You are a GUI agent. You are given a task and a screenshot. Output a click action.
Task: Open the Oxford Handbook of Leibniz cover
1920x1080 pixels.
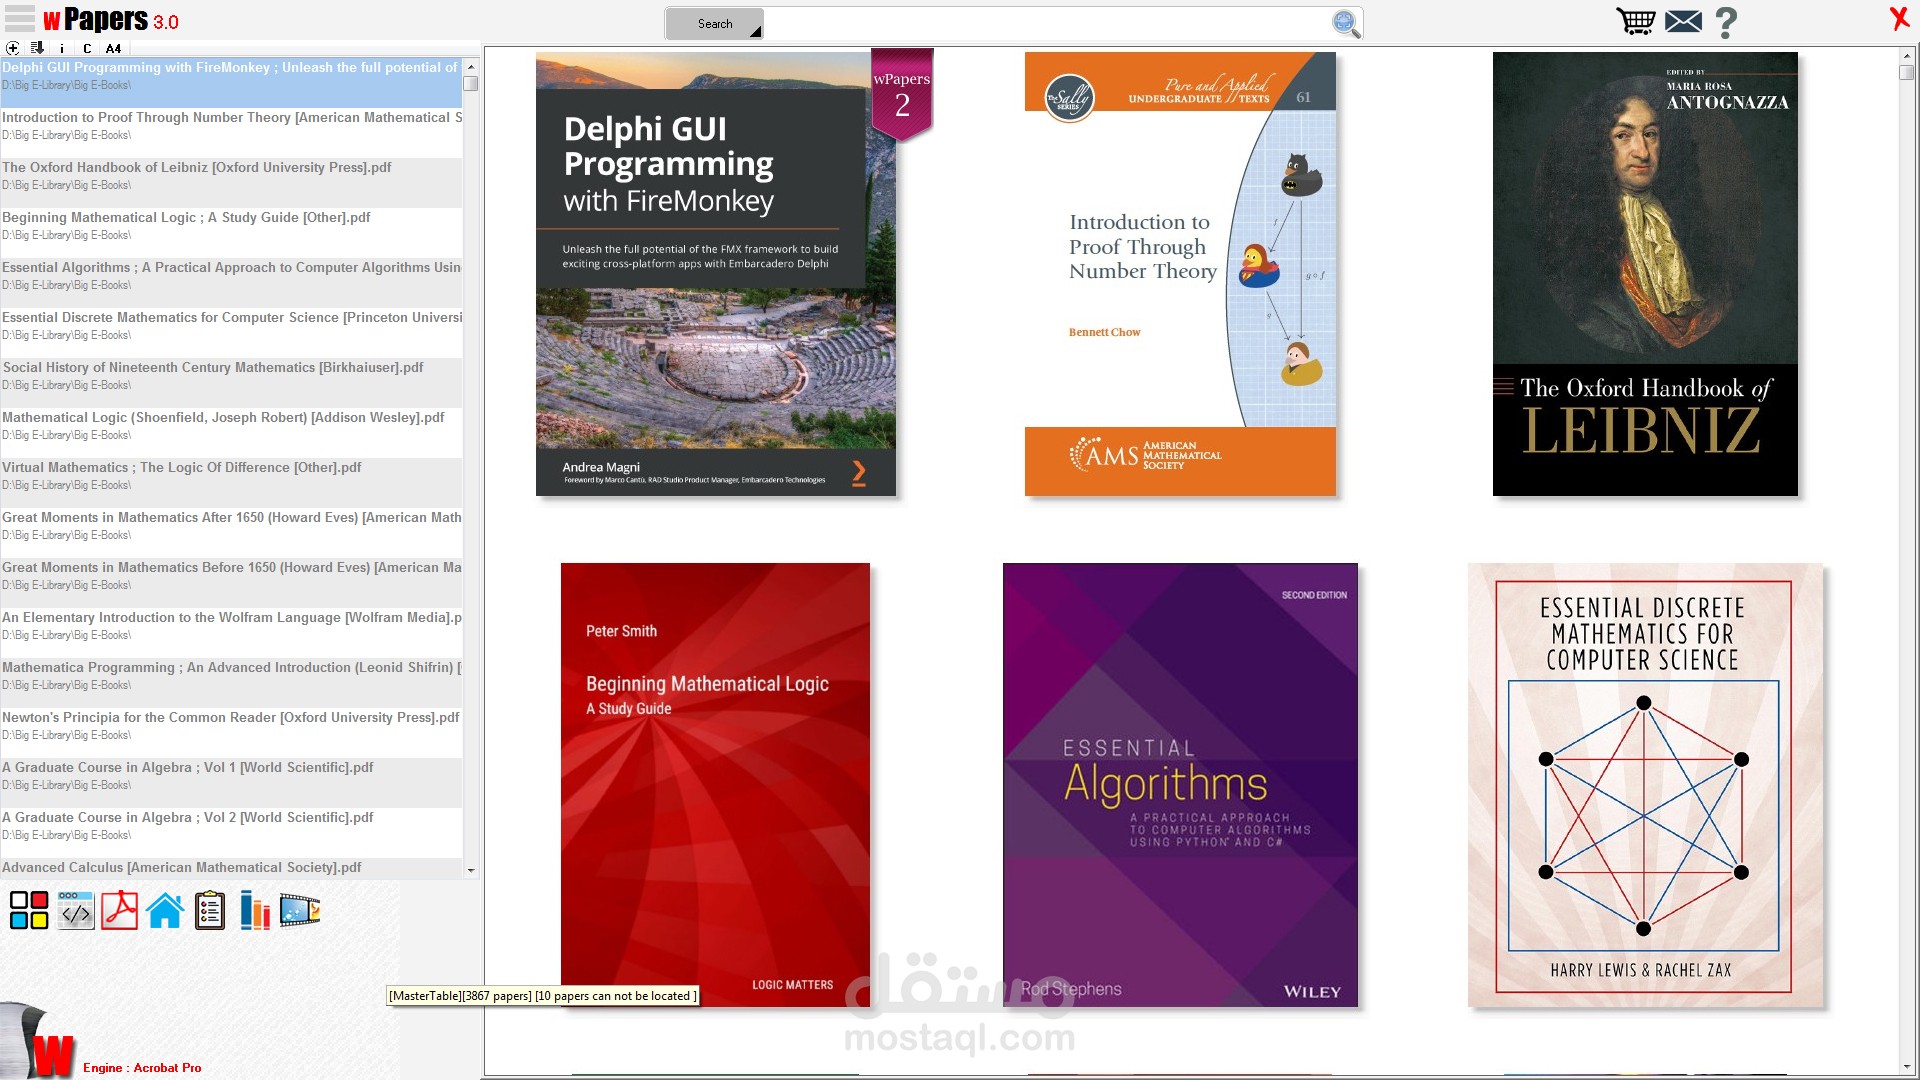click(1645, 274)
